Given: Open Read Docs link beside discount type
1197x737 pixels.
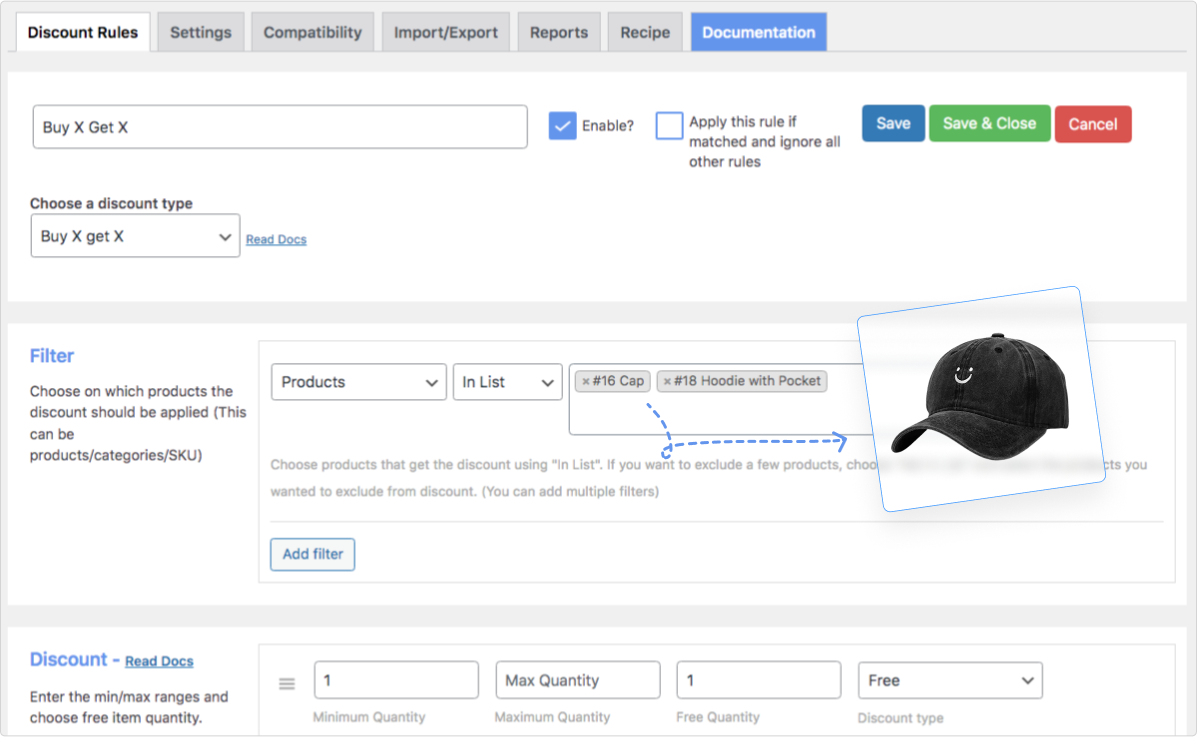Looking at the screenshot, I should point(276,239).
